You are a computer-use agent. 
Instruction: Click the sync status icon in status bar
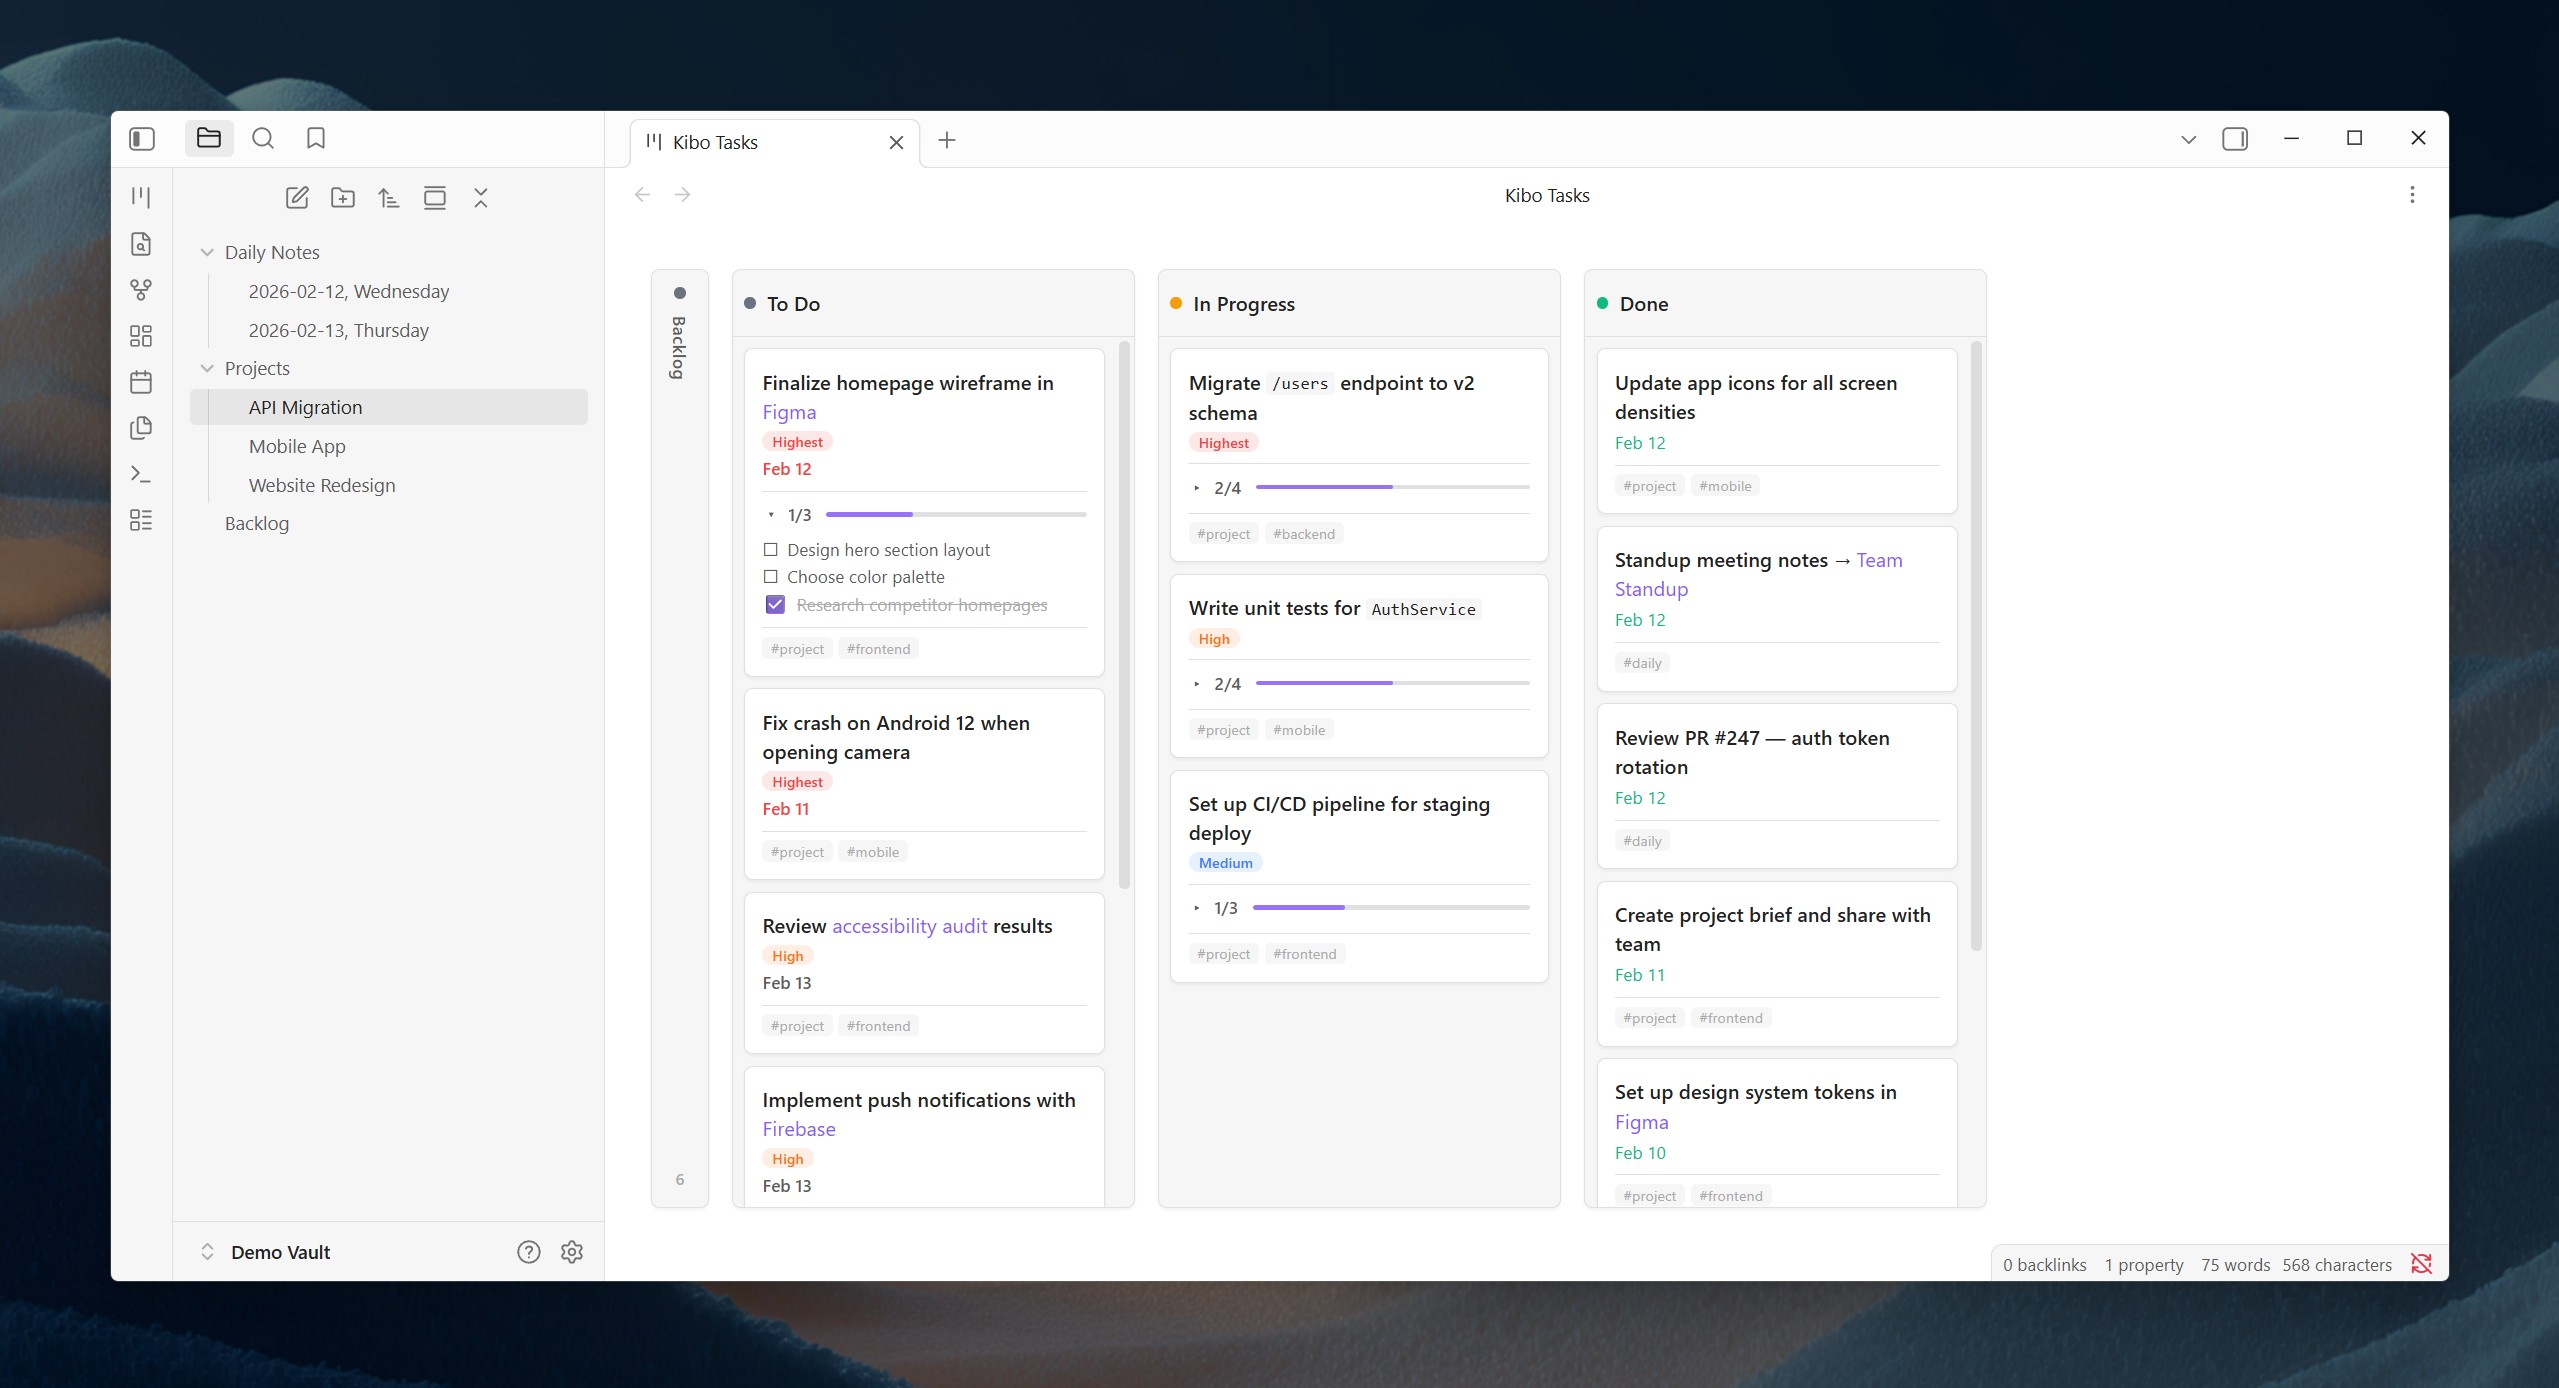pos(2421,1264)
